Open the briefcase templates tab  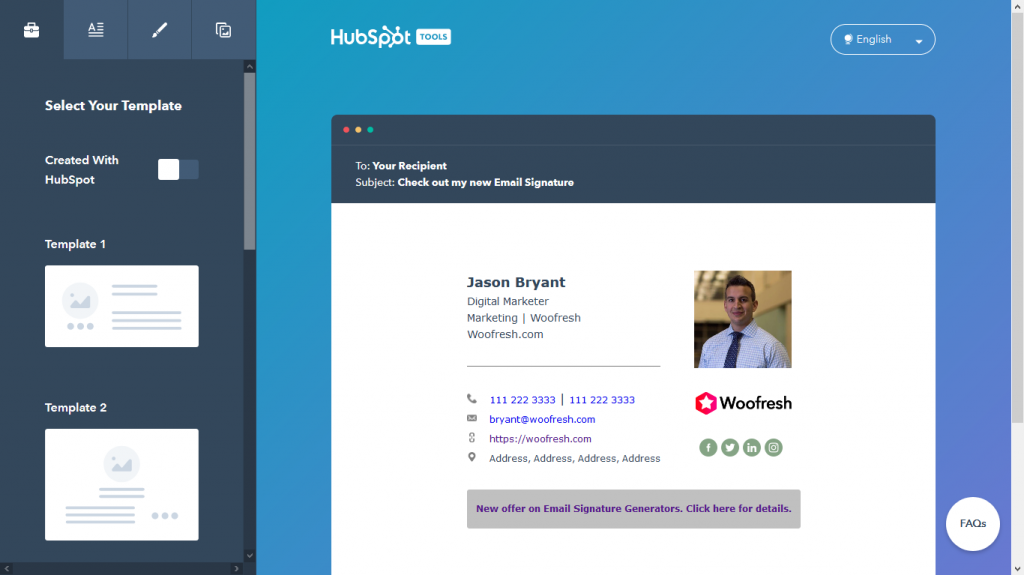pos(31,29)
